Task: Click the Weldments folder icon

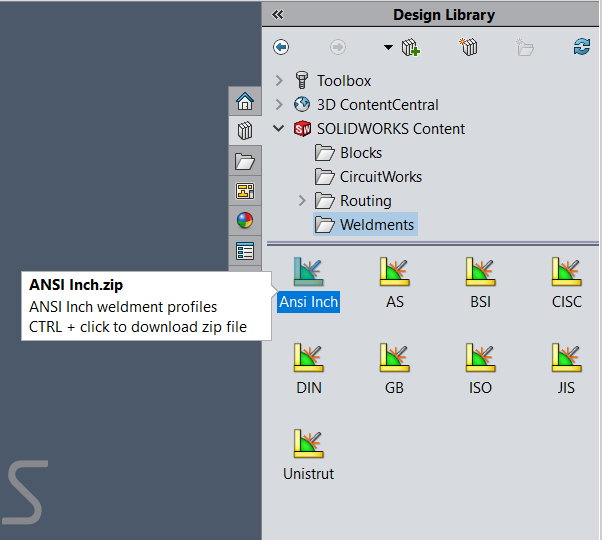Action: click(325, 225)
